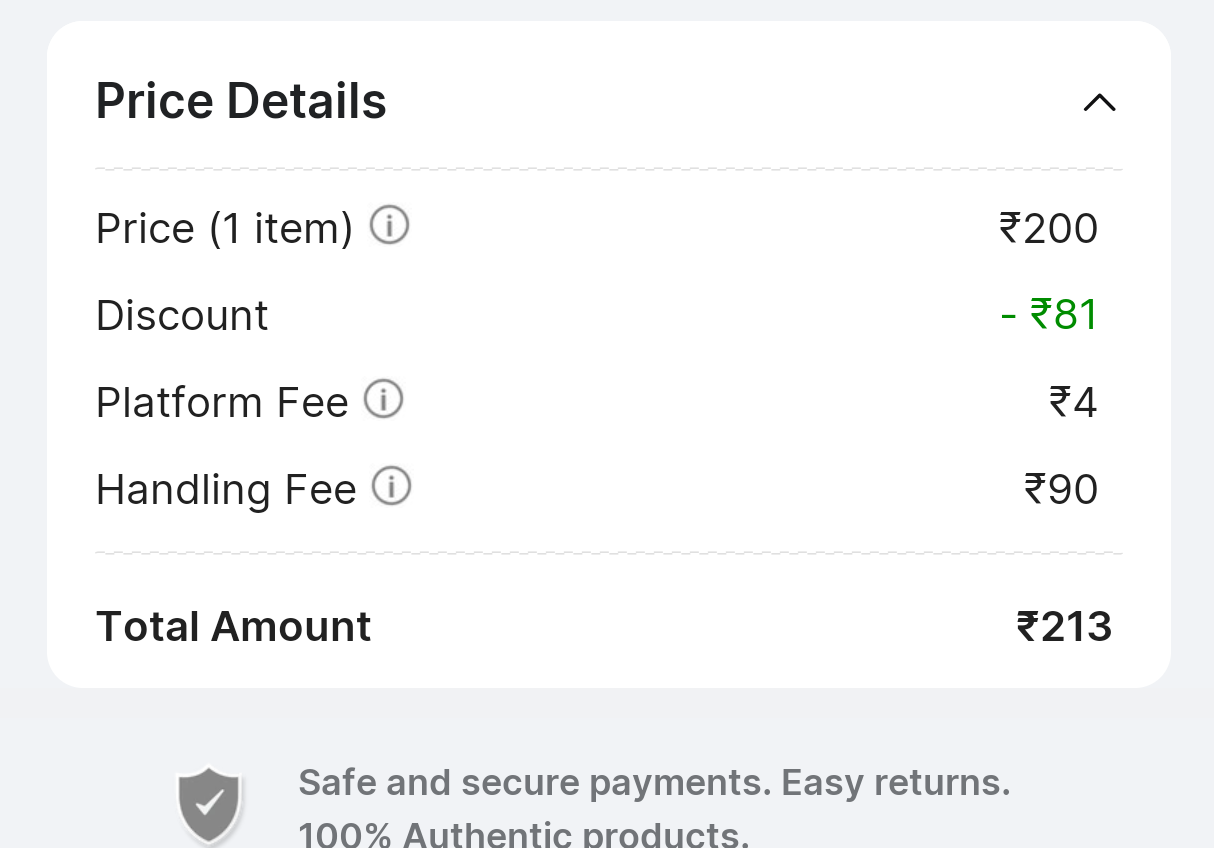Click the 100% Authentic products text
The width and height of the screenshot is (1214, 848).
pos(523,833)
